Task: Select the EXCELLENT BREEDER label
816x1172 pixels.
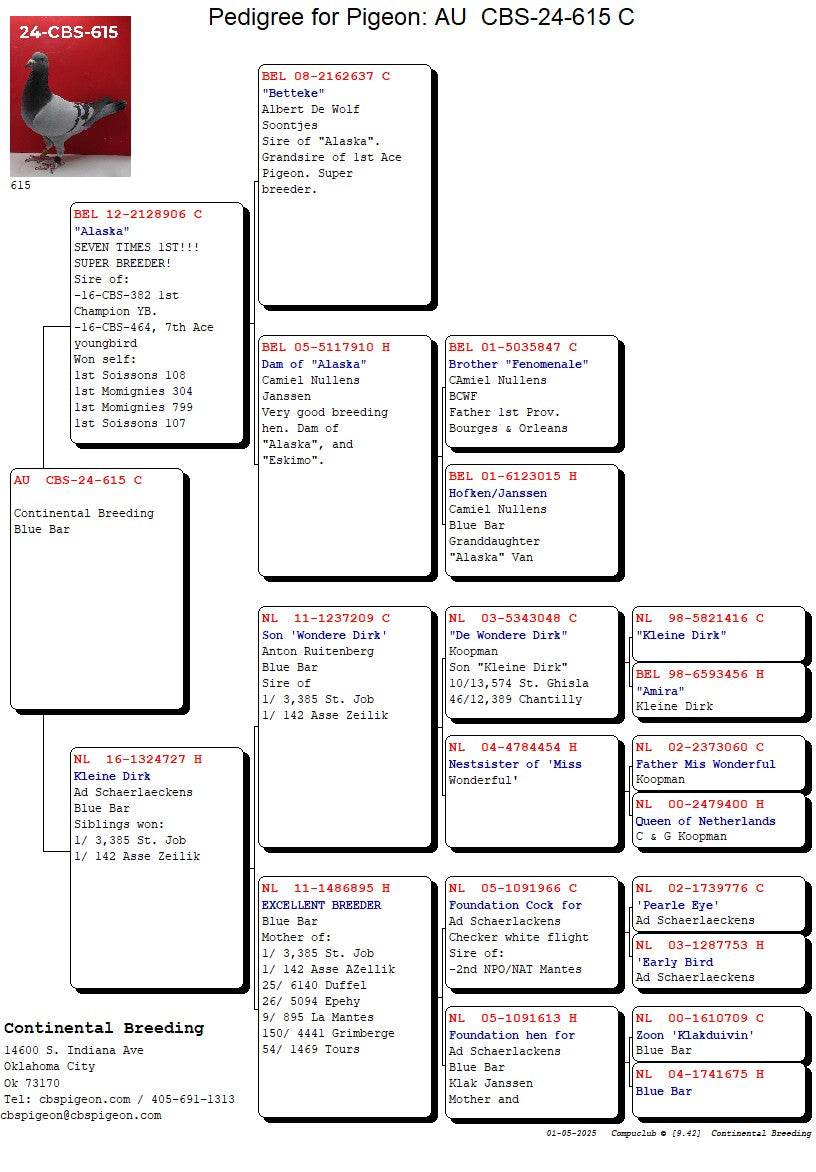Action: pos(321,905)
